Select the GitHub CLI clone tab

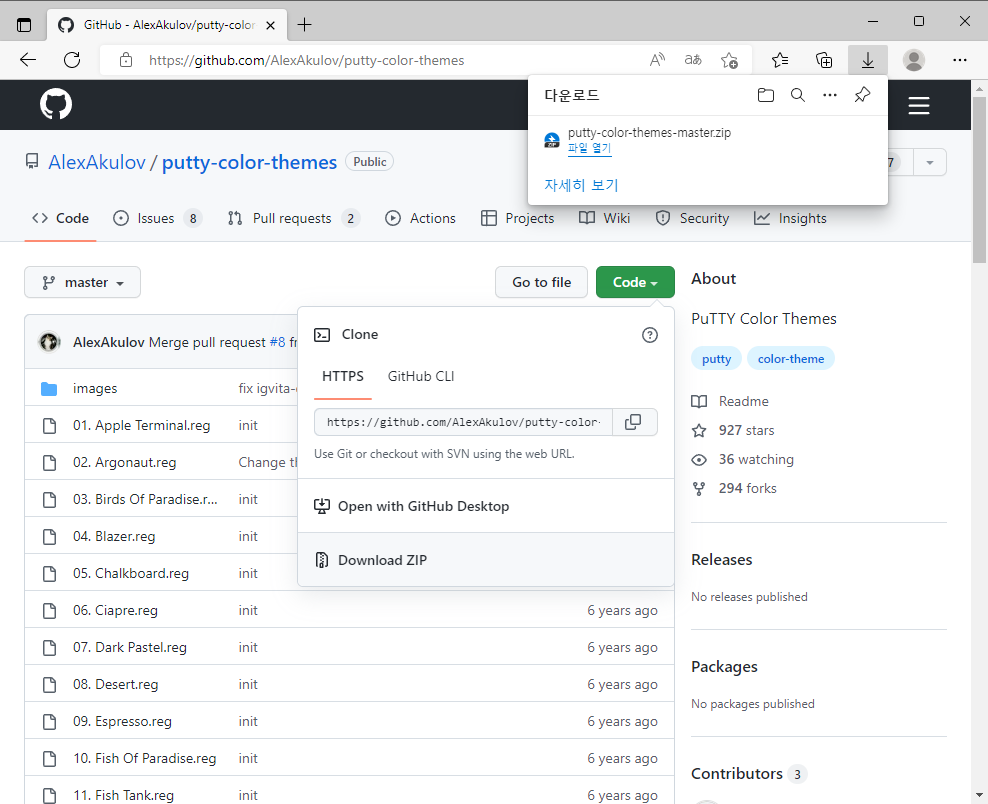tap(421, 376)
